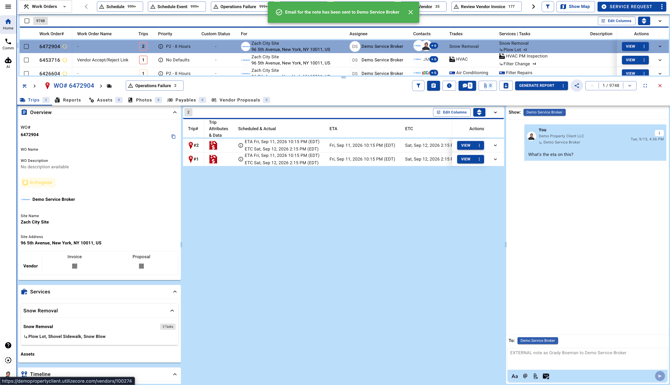Click filter icon in detail toolbar
670x385 pixels.
click(418, 85)
